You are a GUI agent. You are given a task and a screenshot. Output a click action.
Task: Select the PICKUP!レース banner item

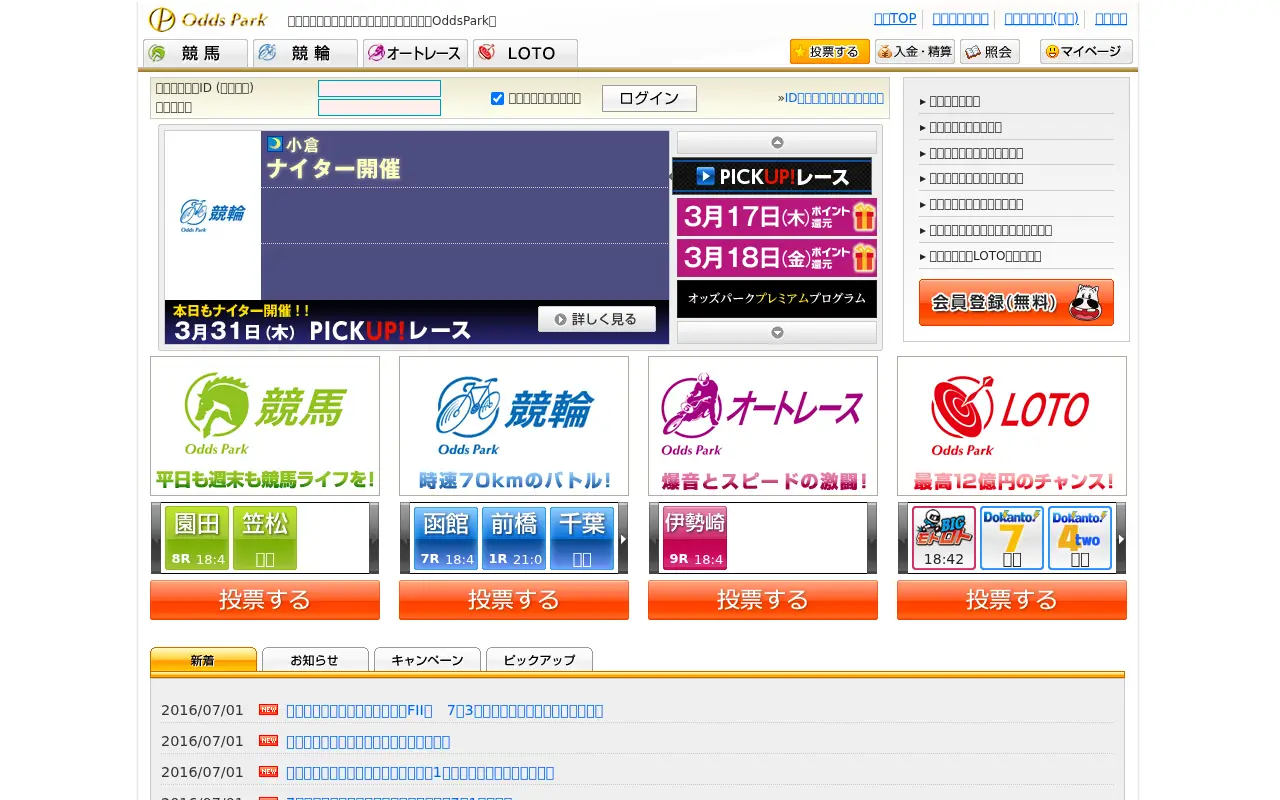772,176
